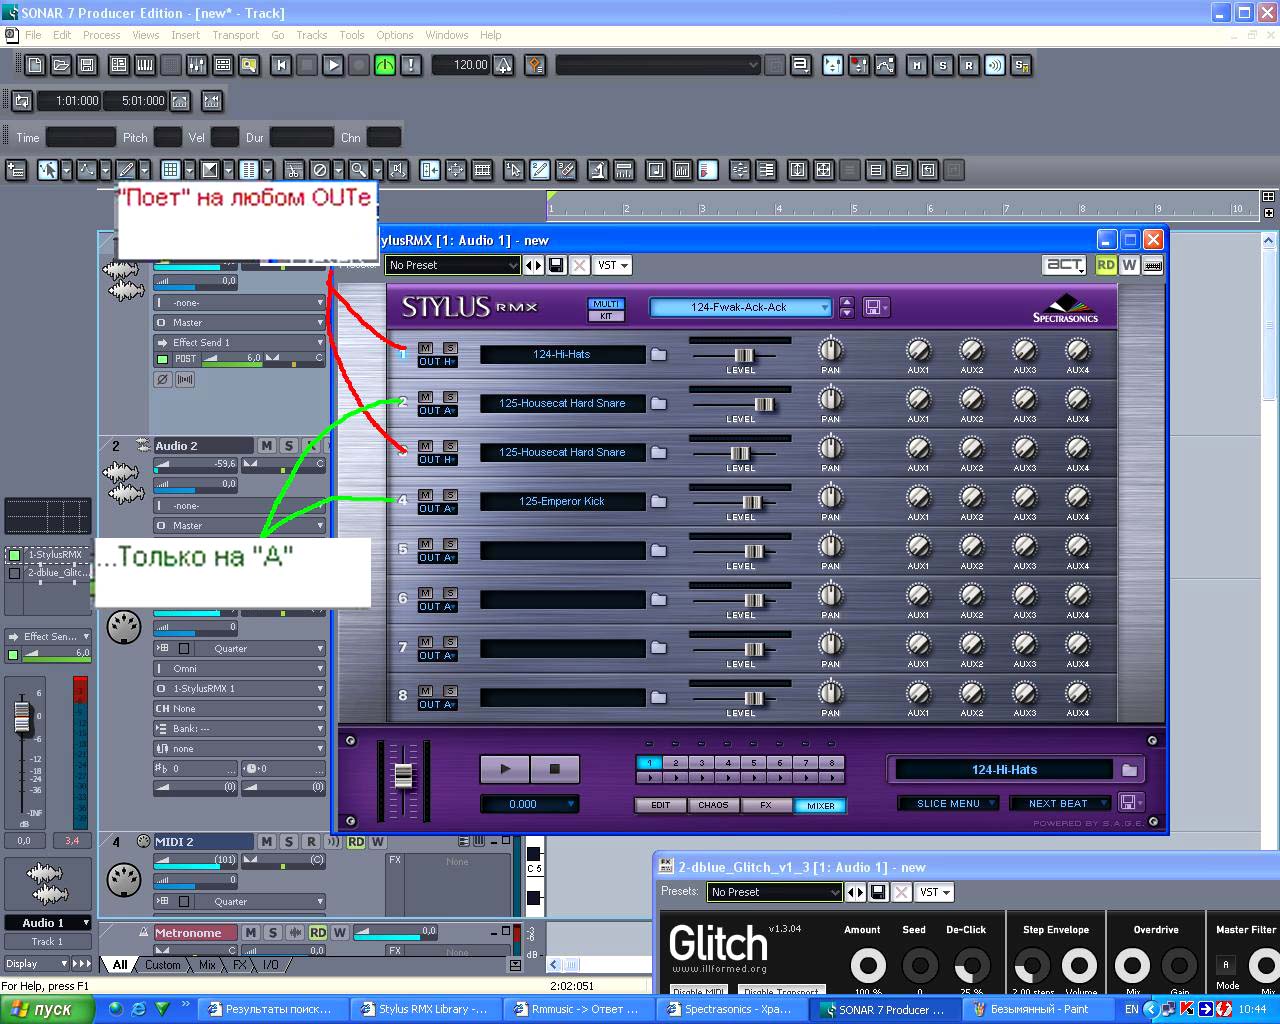Toggle the green audio engine button

[x=385, y=65]
